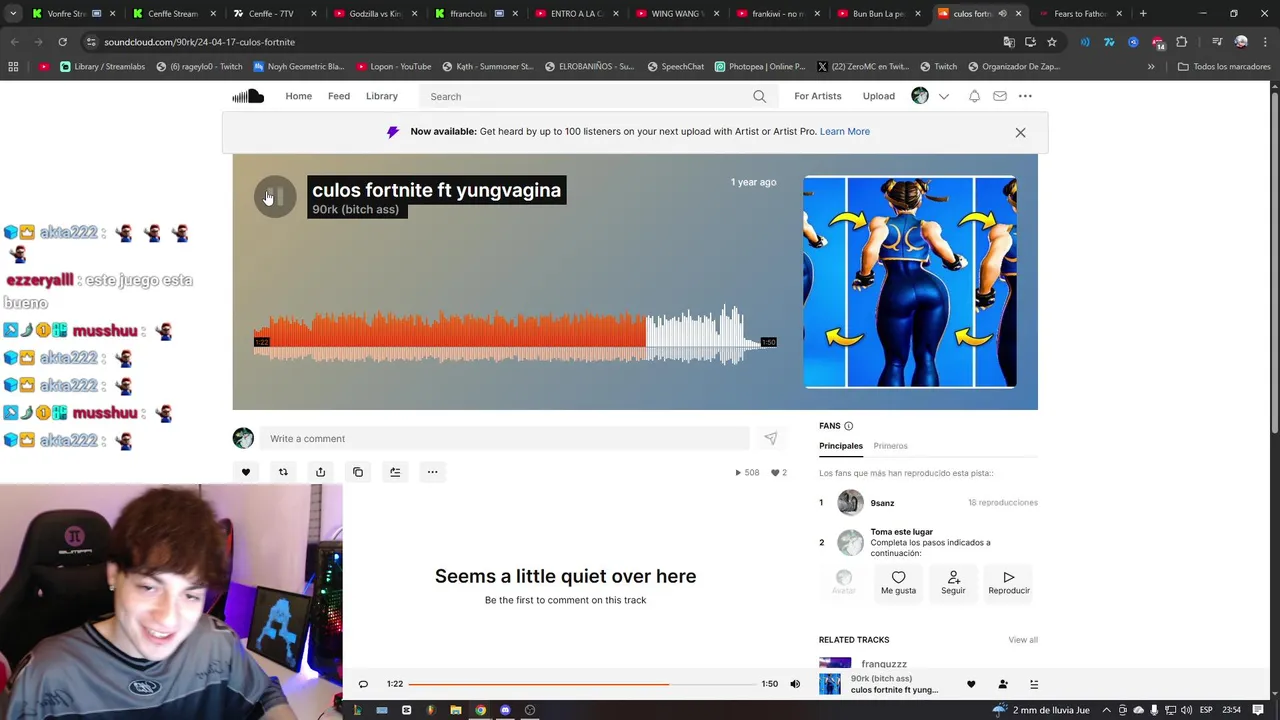Open the Next up queue in the player

coord(1034,684)
